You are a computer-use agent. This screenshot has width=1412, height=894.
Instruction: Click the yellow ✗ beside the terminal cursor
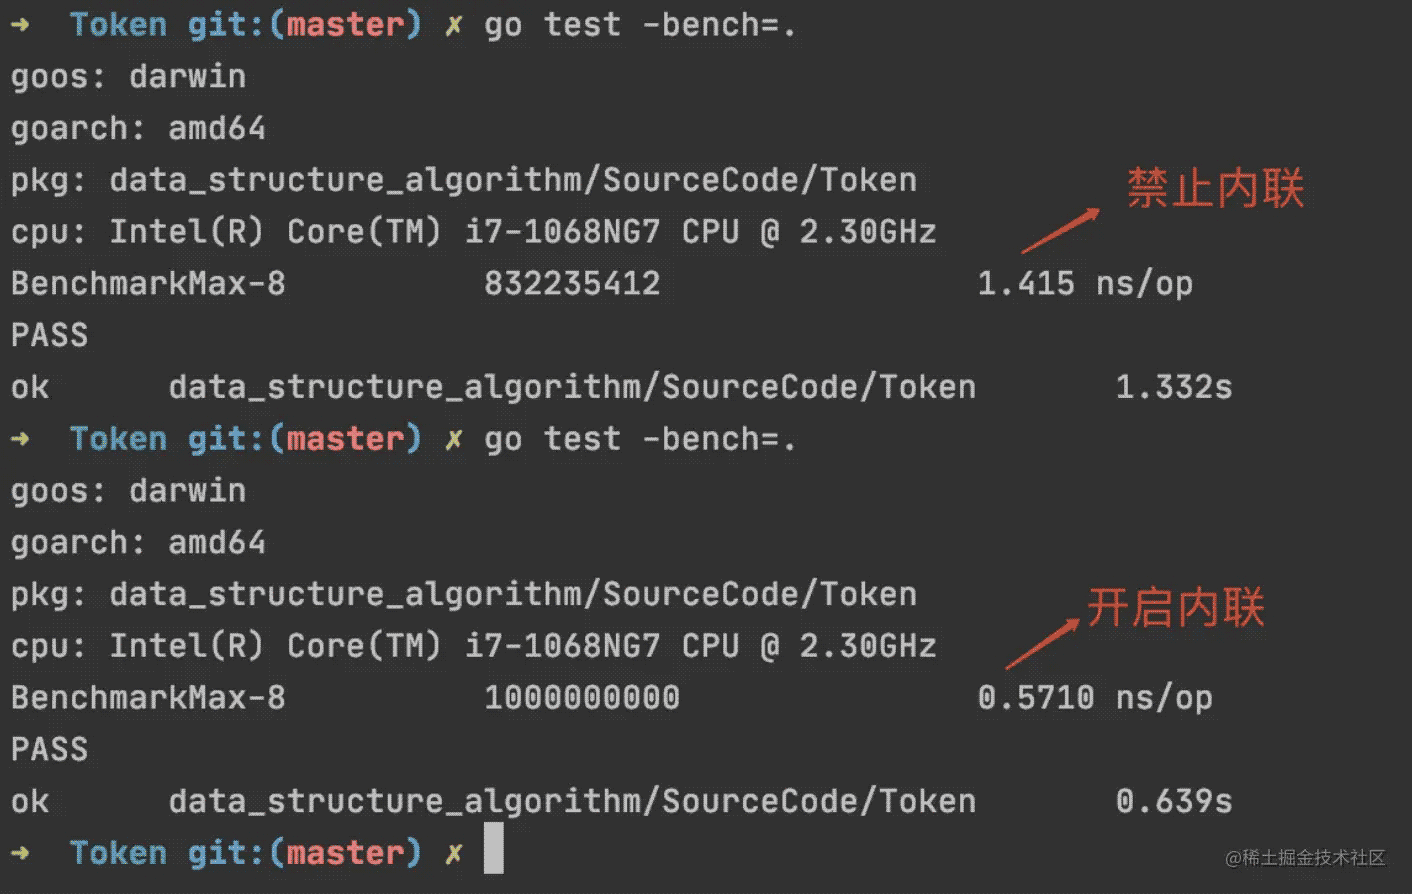point(454,853)
